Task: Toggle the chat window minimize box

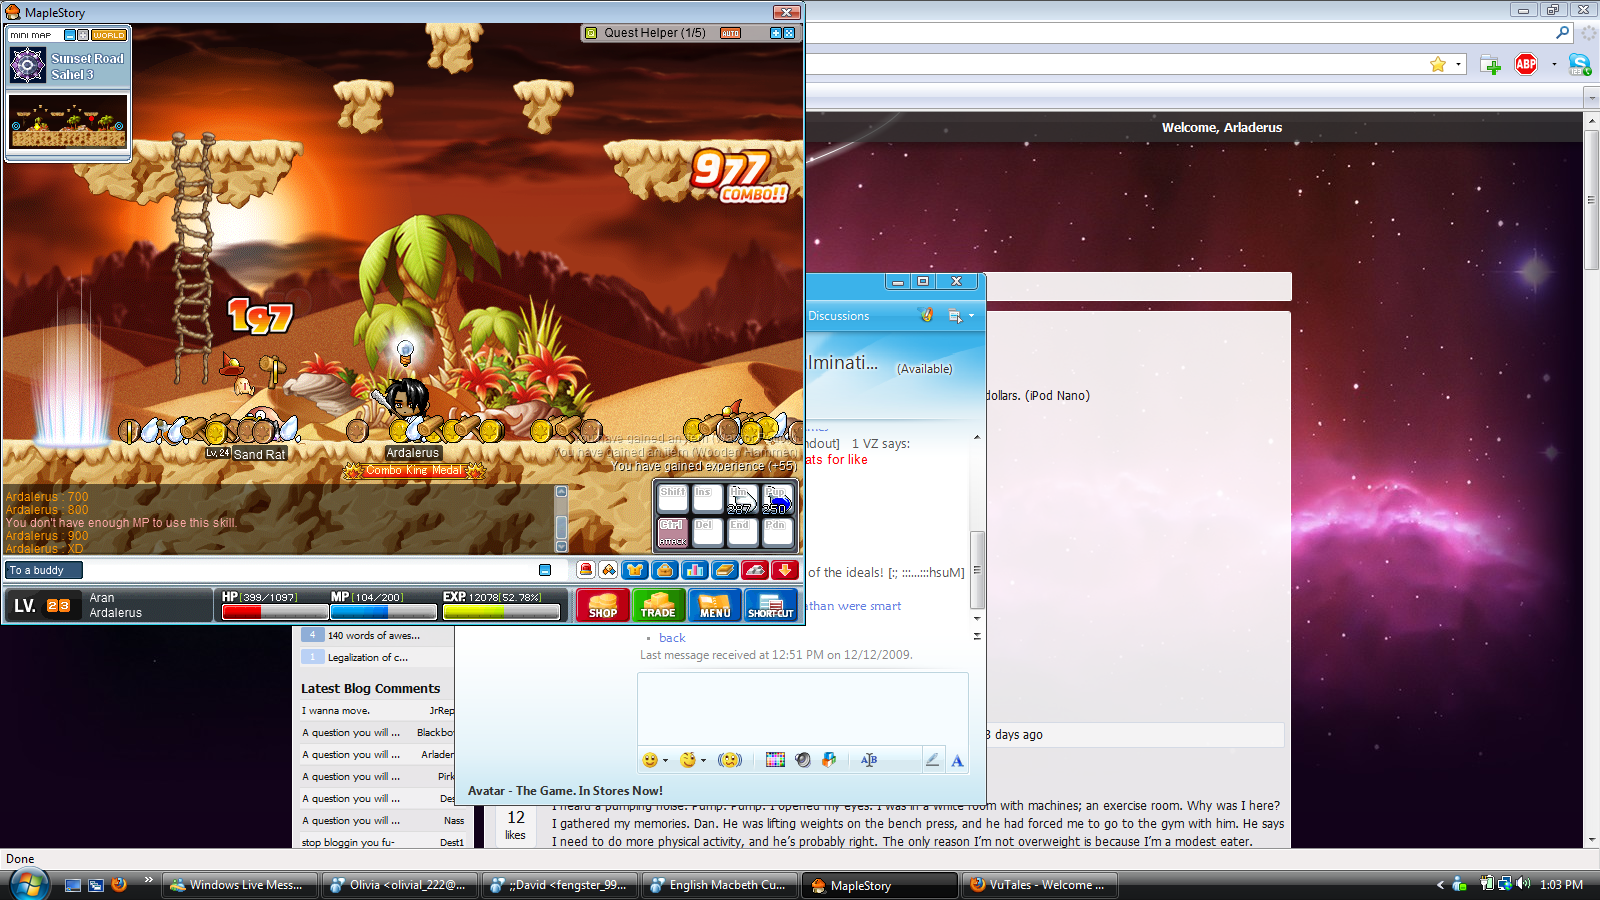Action: (545, 570)
